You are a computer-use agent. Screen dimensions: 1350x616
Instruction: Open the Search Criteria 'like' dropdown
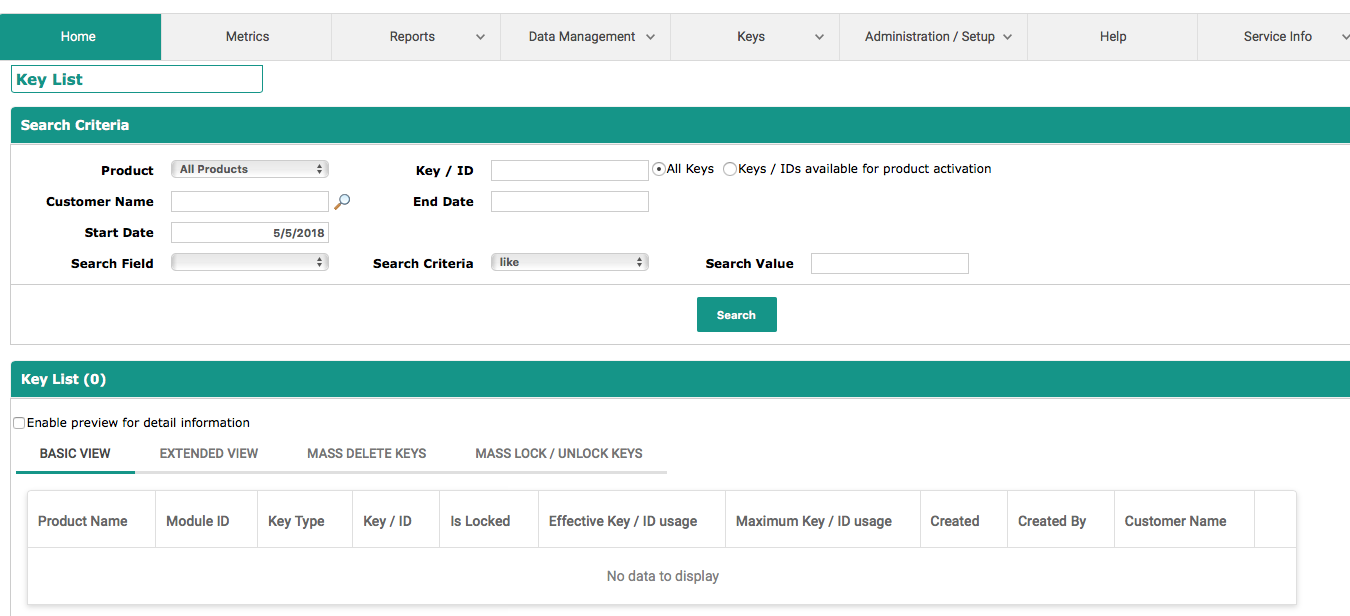[x=569, y=262]
